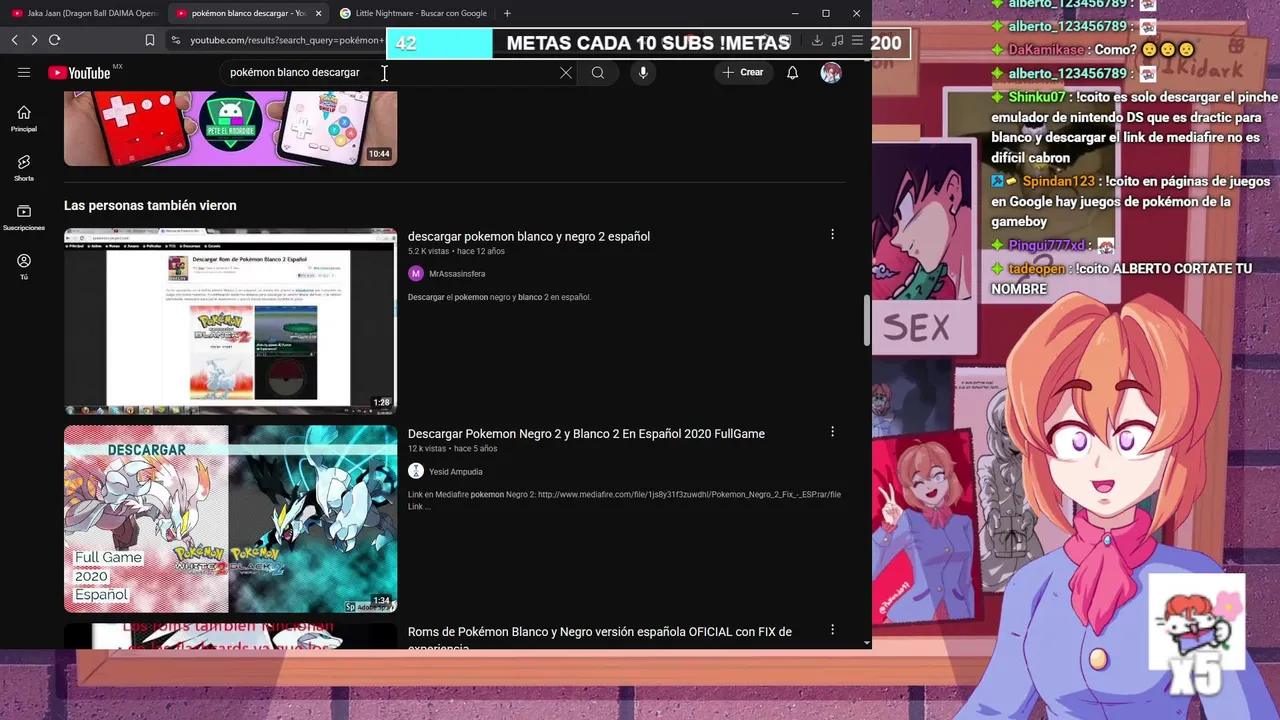
Task: Run the search with the magnifier button
Action: (x=598, y=72)
